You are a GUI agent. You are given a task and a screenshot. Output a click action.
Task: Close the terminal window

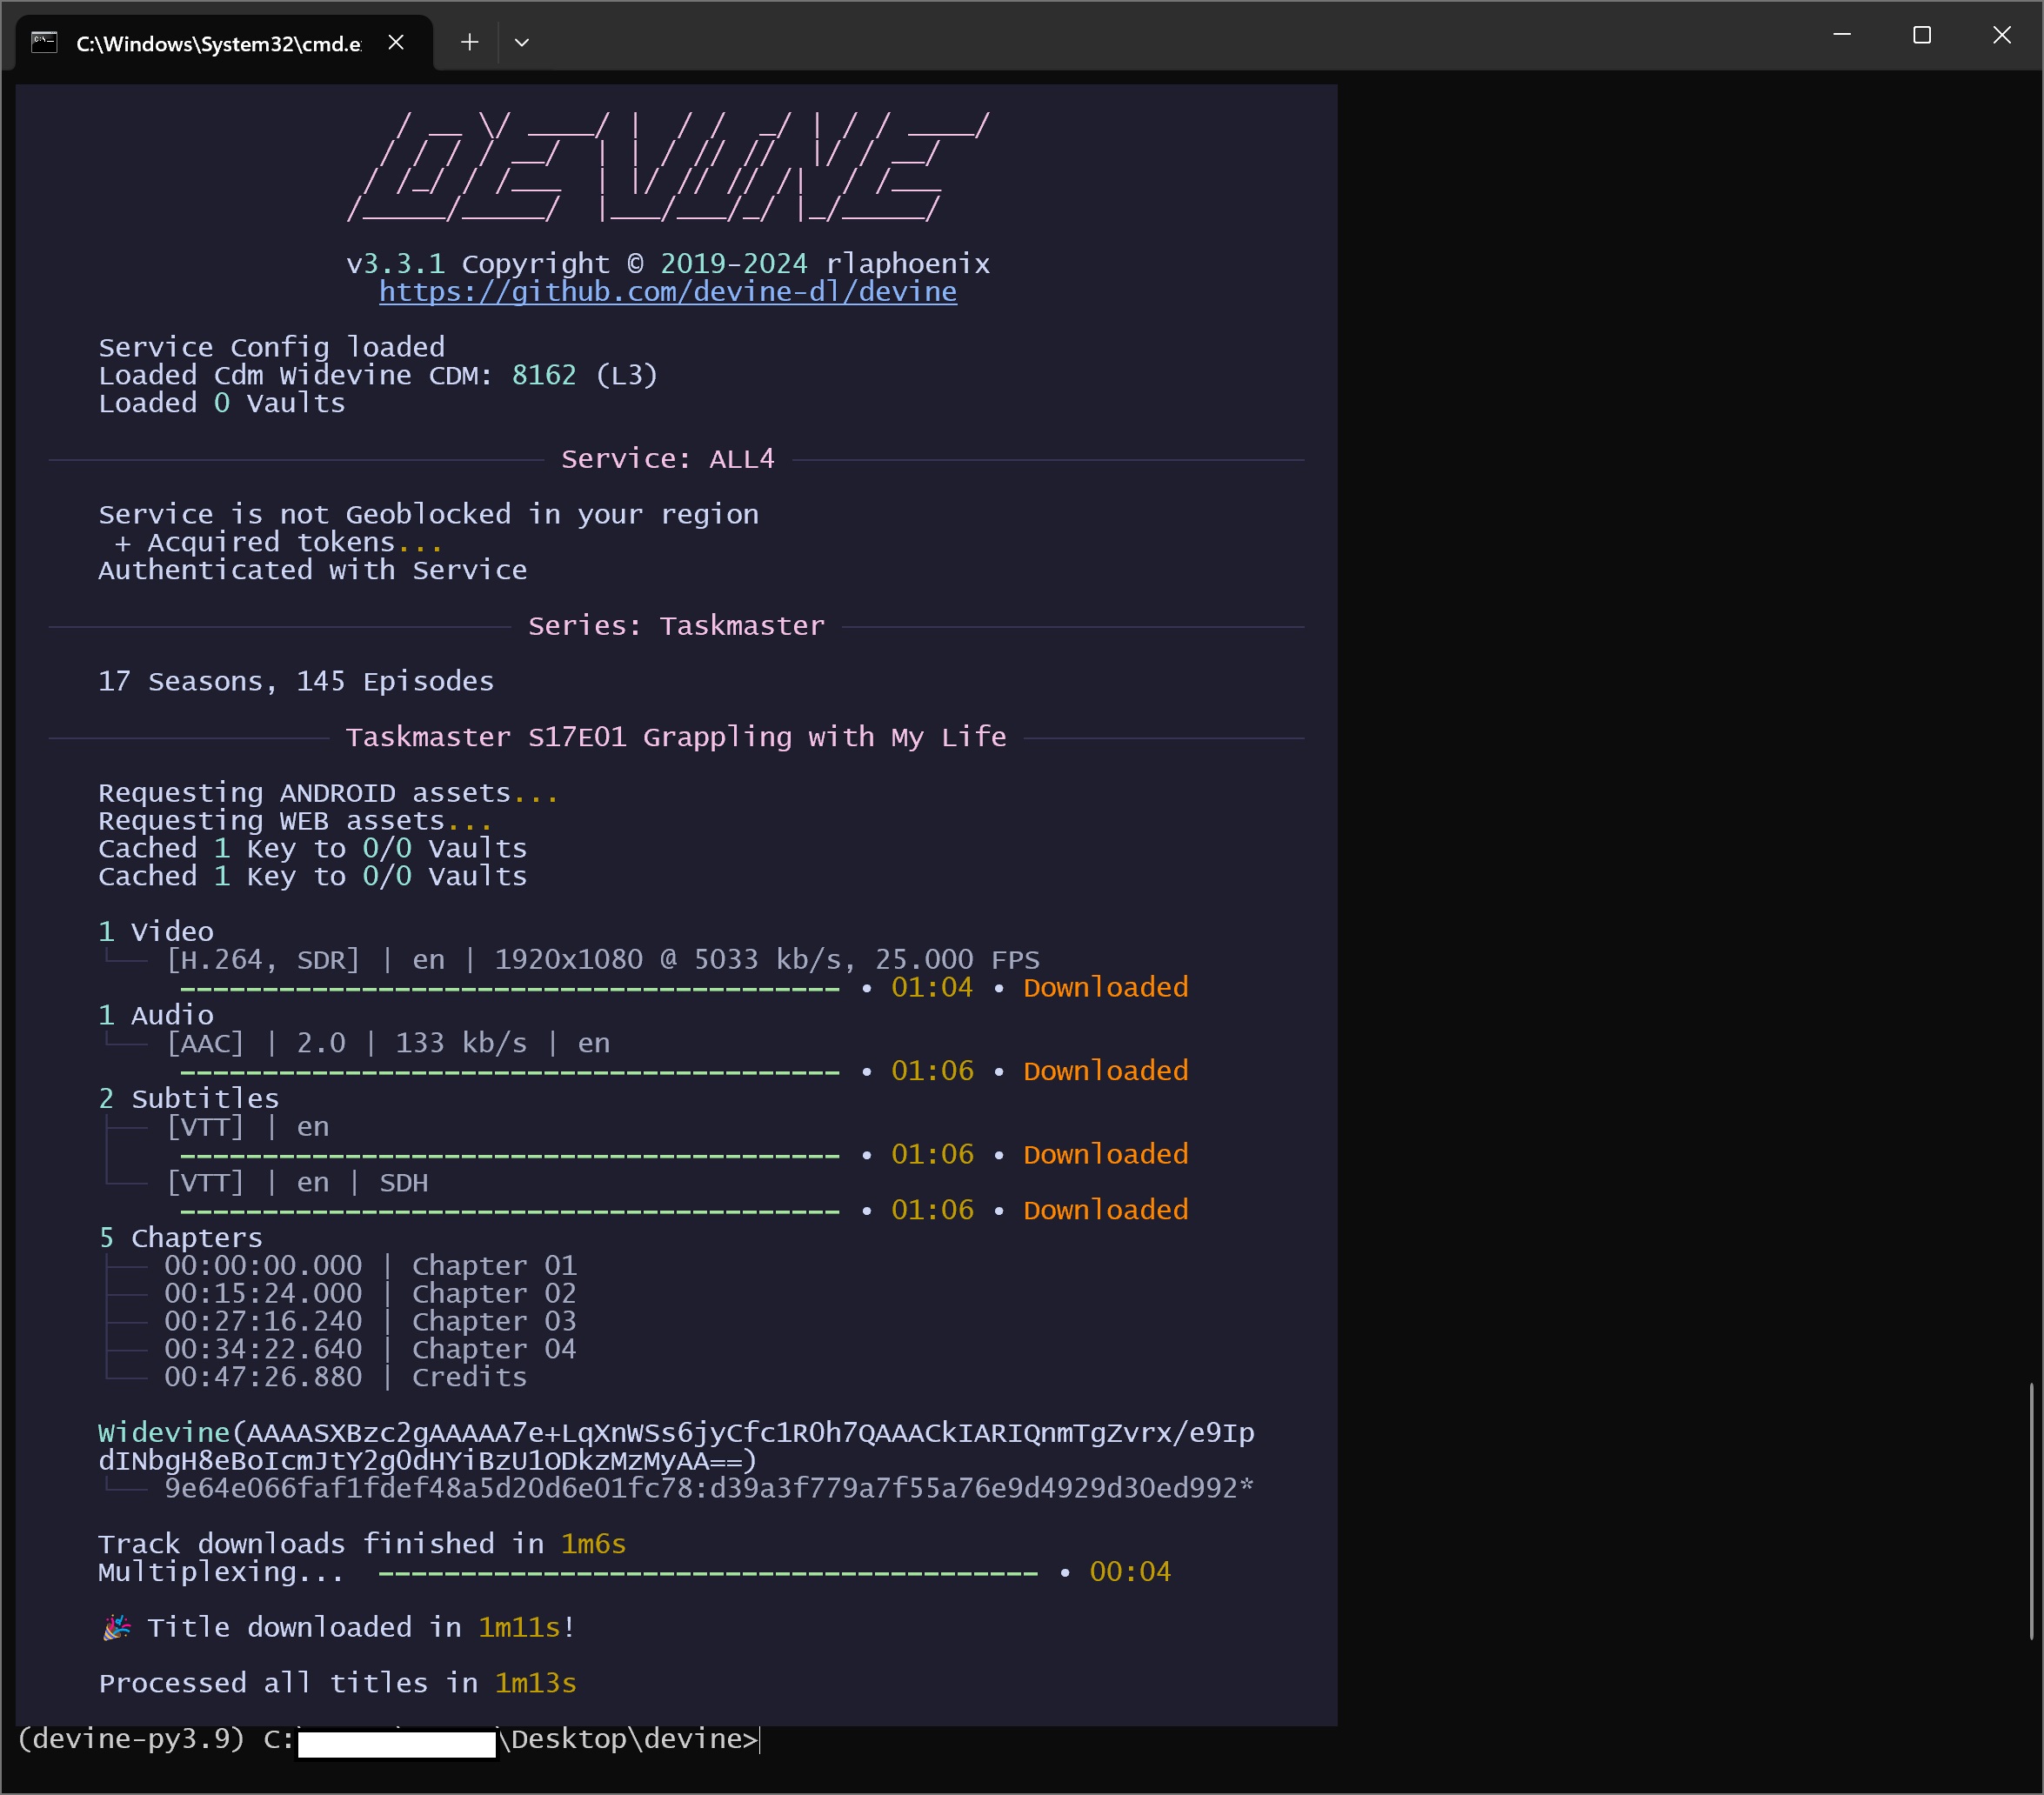point(2001,35)
